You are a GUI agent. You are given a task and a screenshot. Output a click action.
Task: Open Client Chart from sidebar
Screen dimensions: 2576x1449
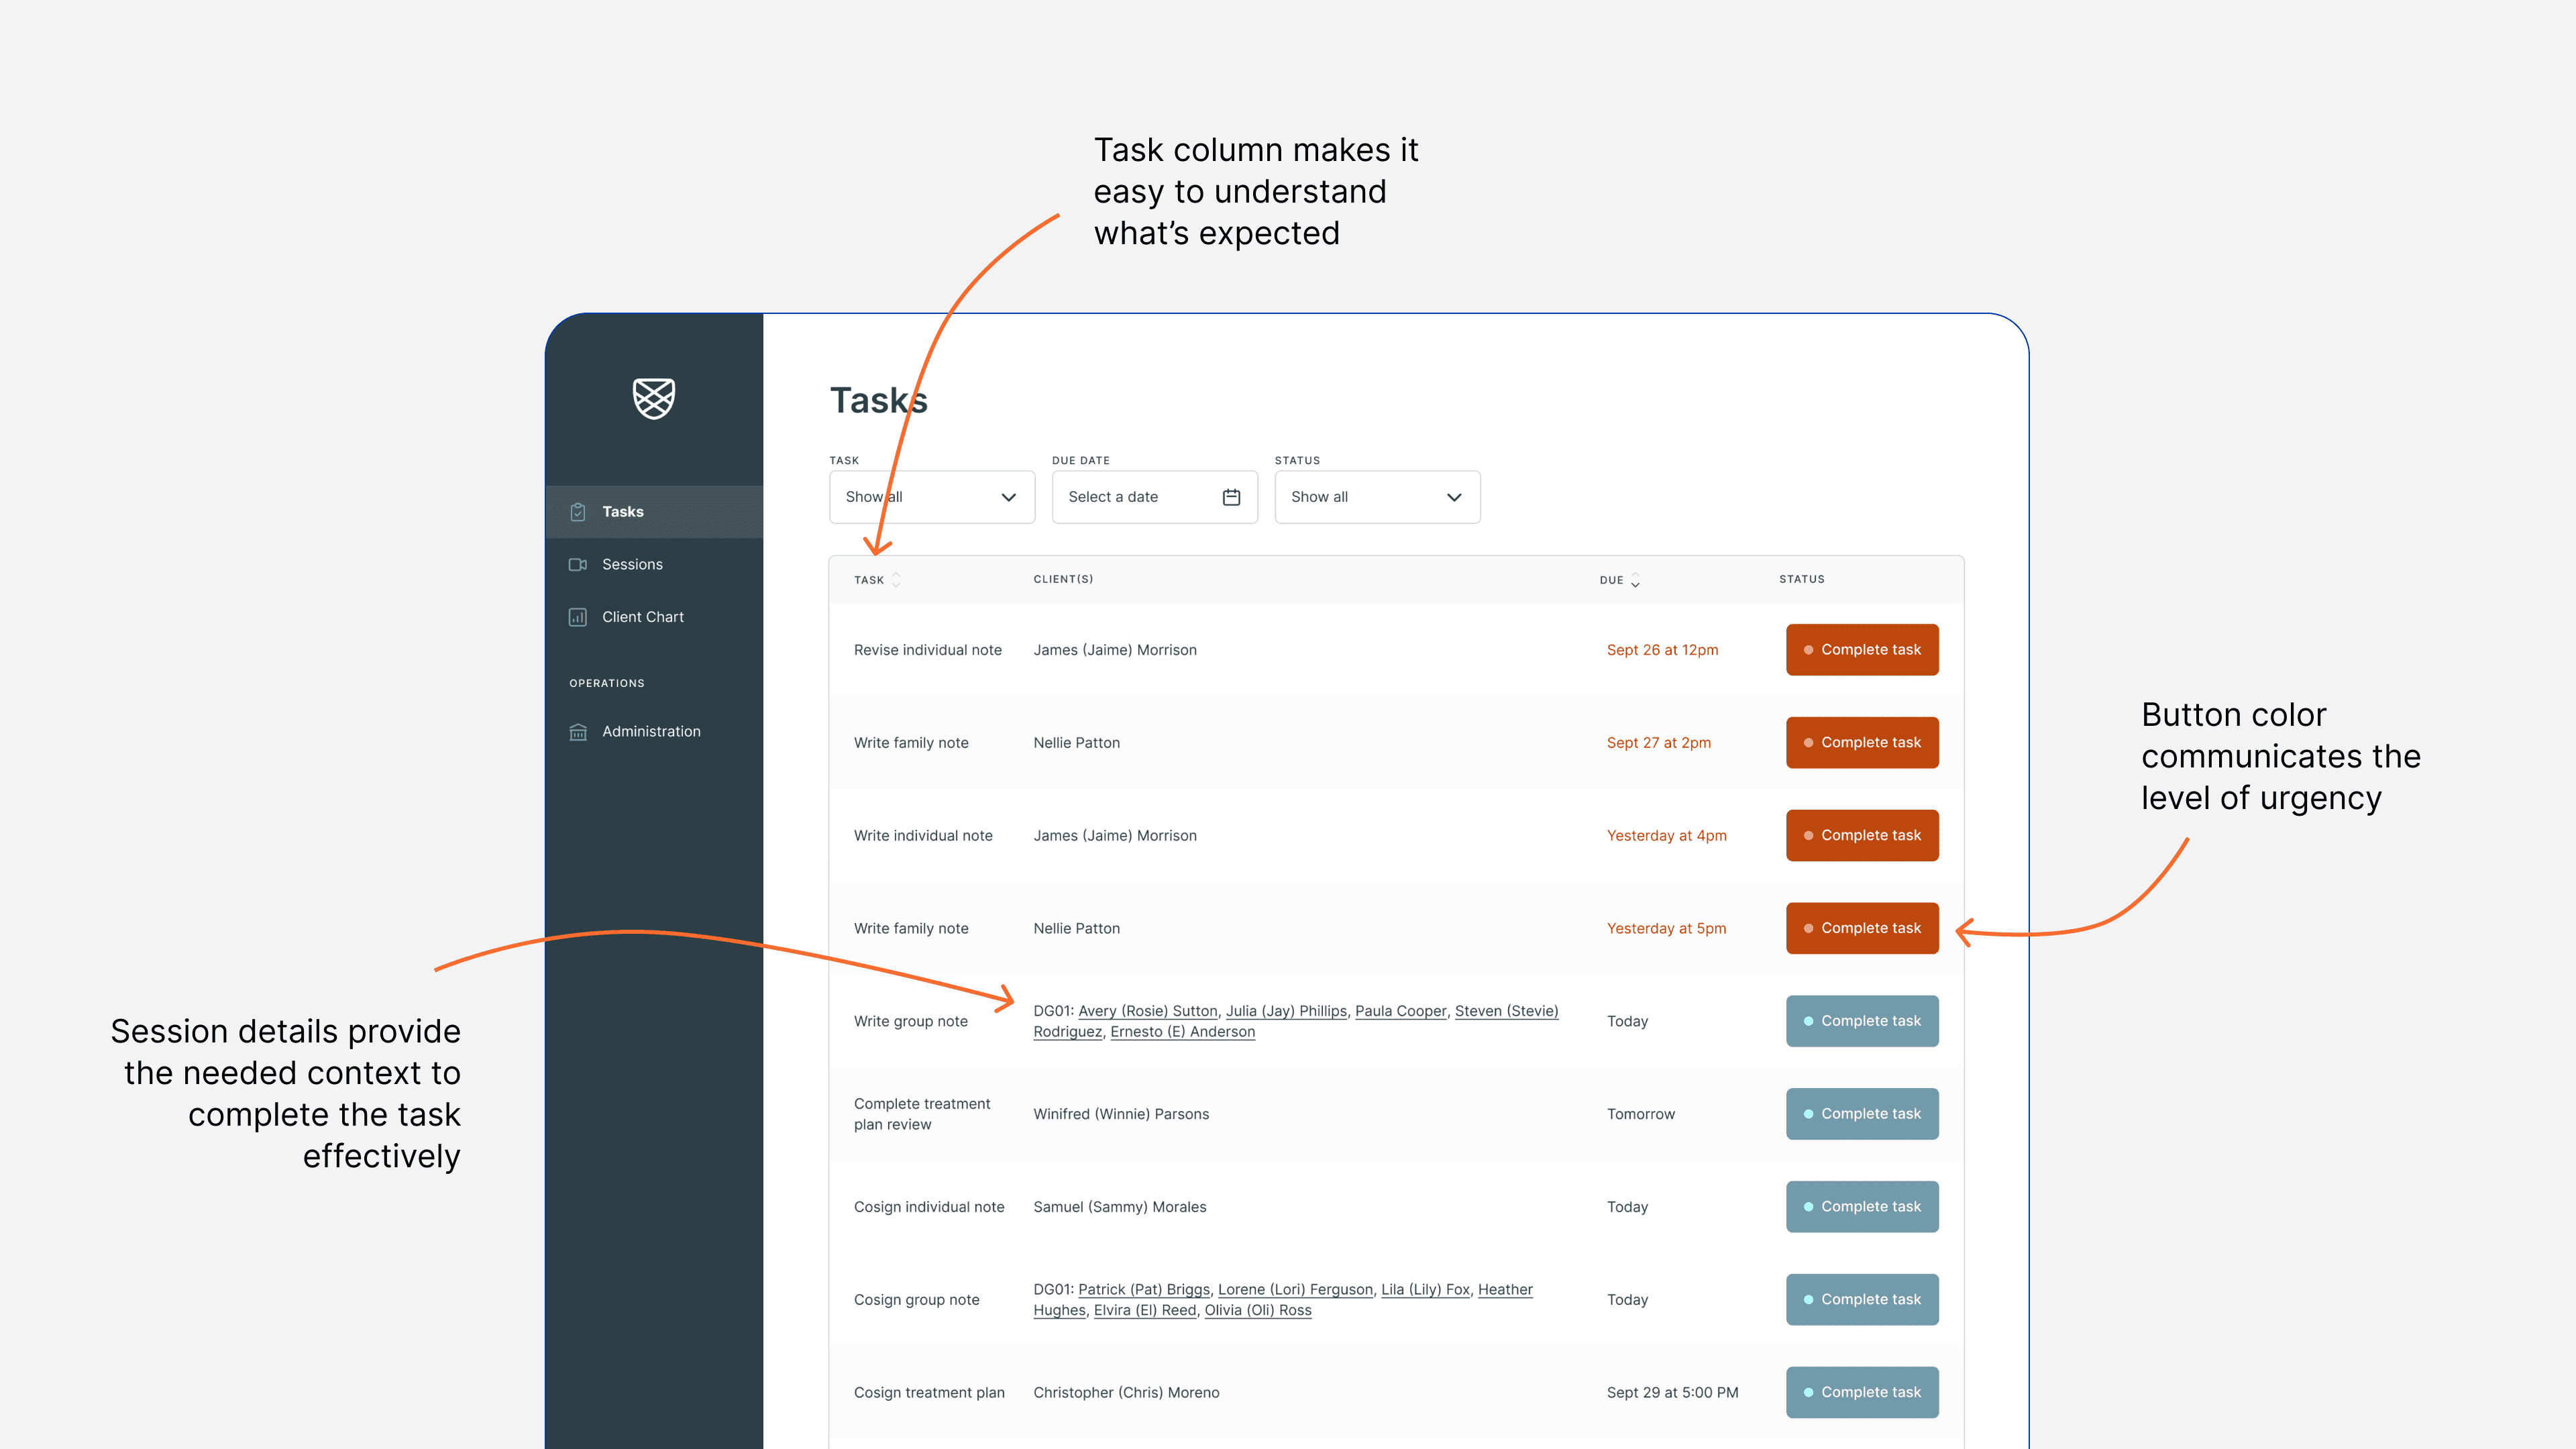click(x=642, y=617)
